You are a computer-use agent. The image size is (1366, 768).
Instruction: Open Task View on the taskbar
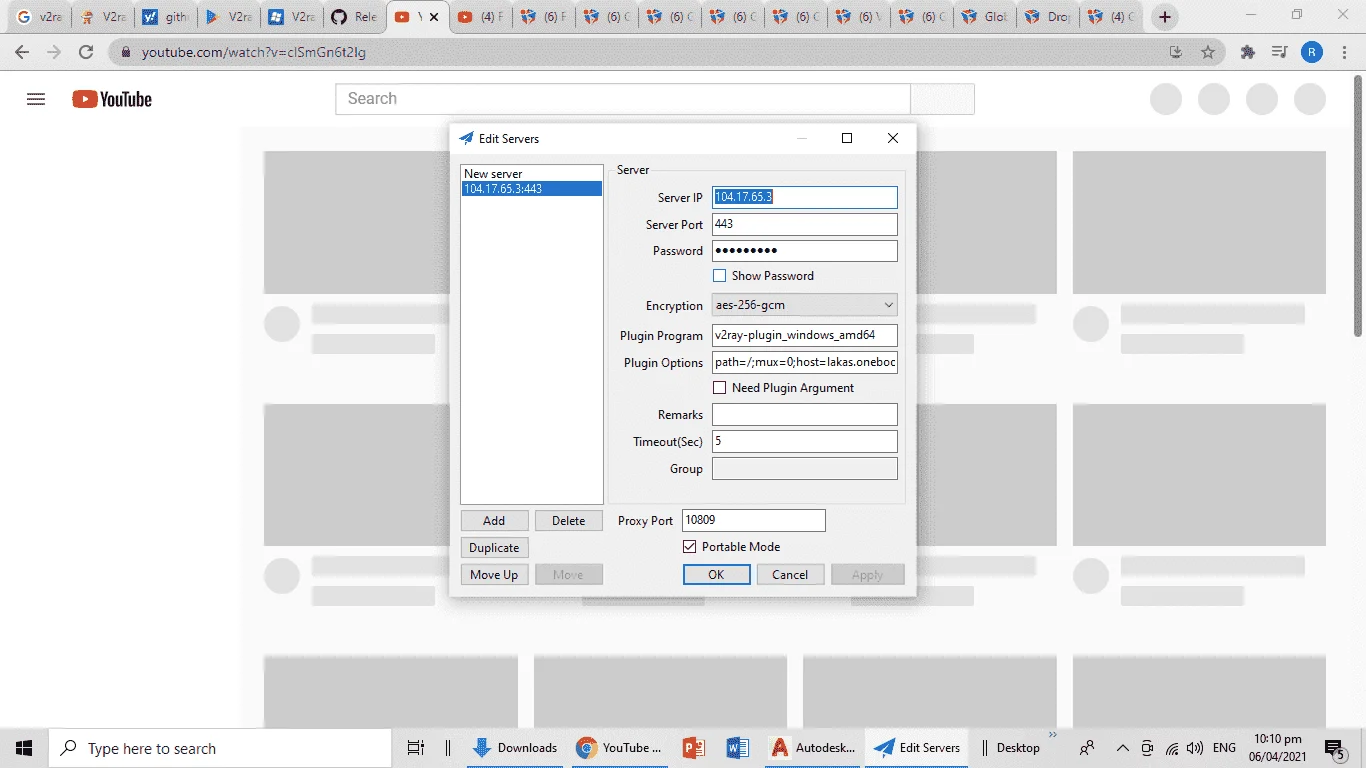click(x=415, y=748)
